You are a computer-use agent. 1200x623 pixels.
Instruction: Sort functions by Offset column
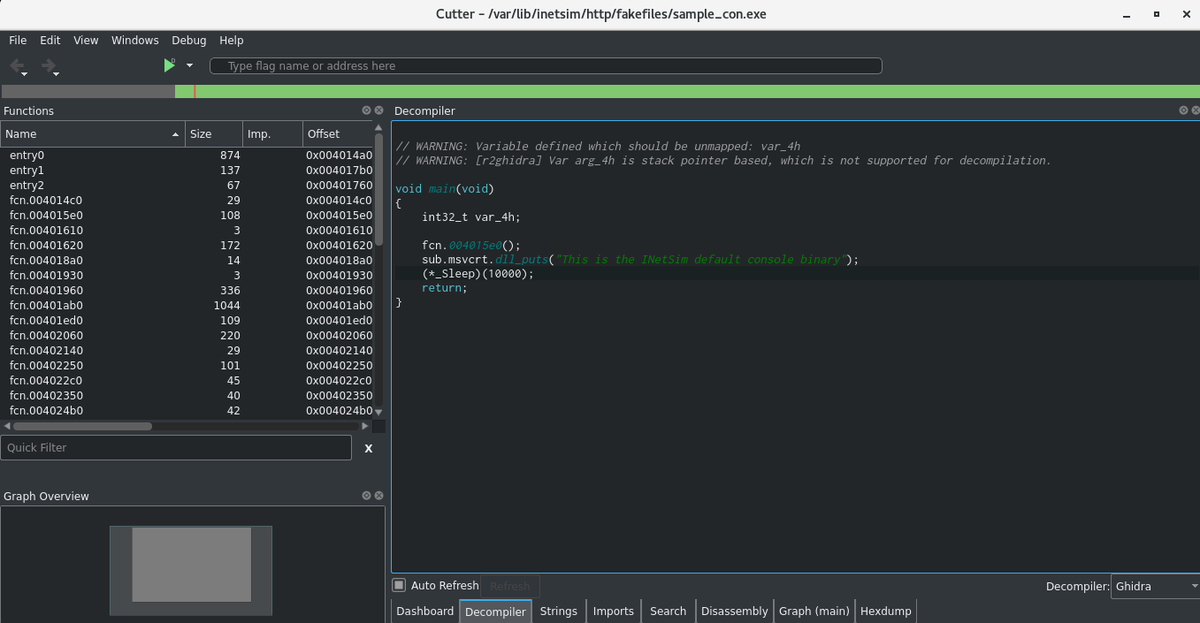coord(337,134)
